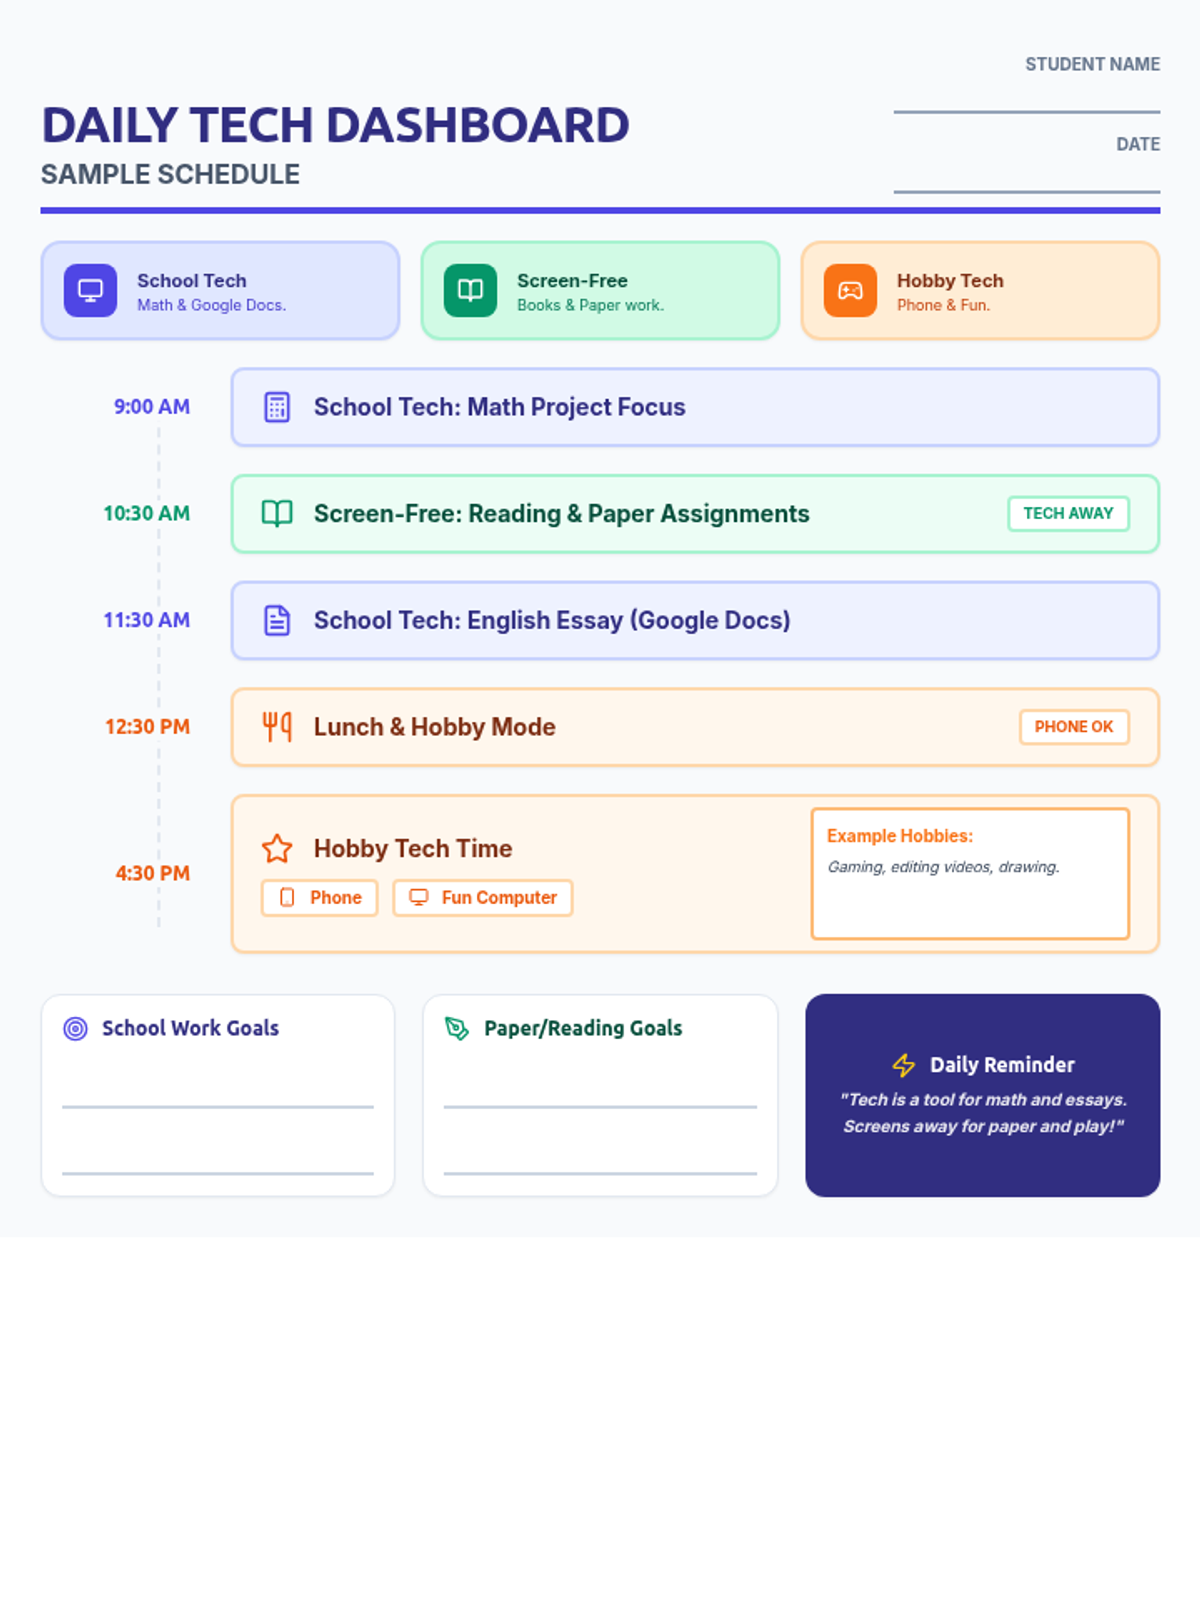Click target icon by School Work Goals
Screen dimensions: 1200x1600
tap(75, 1029)
